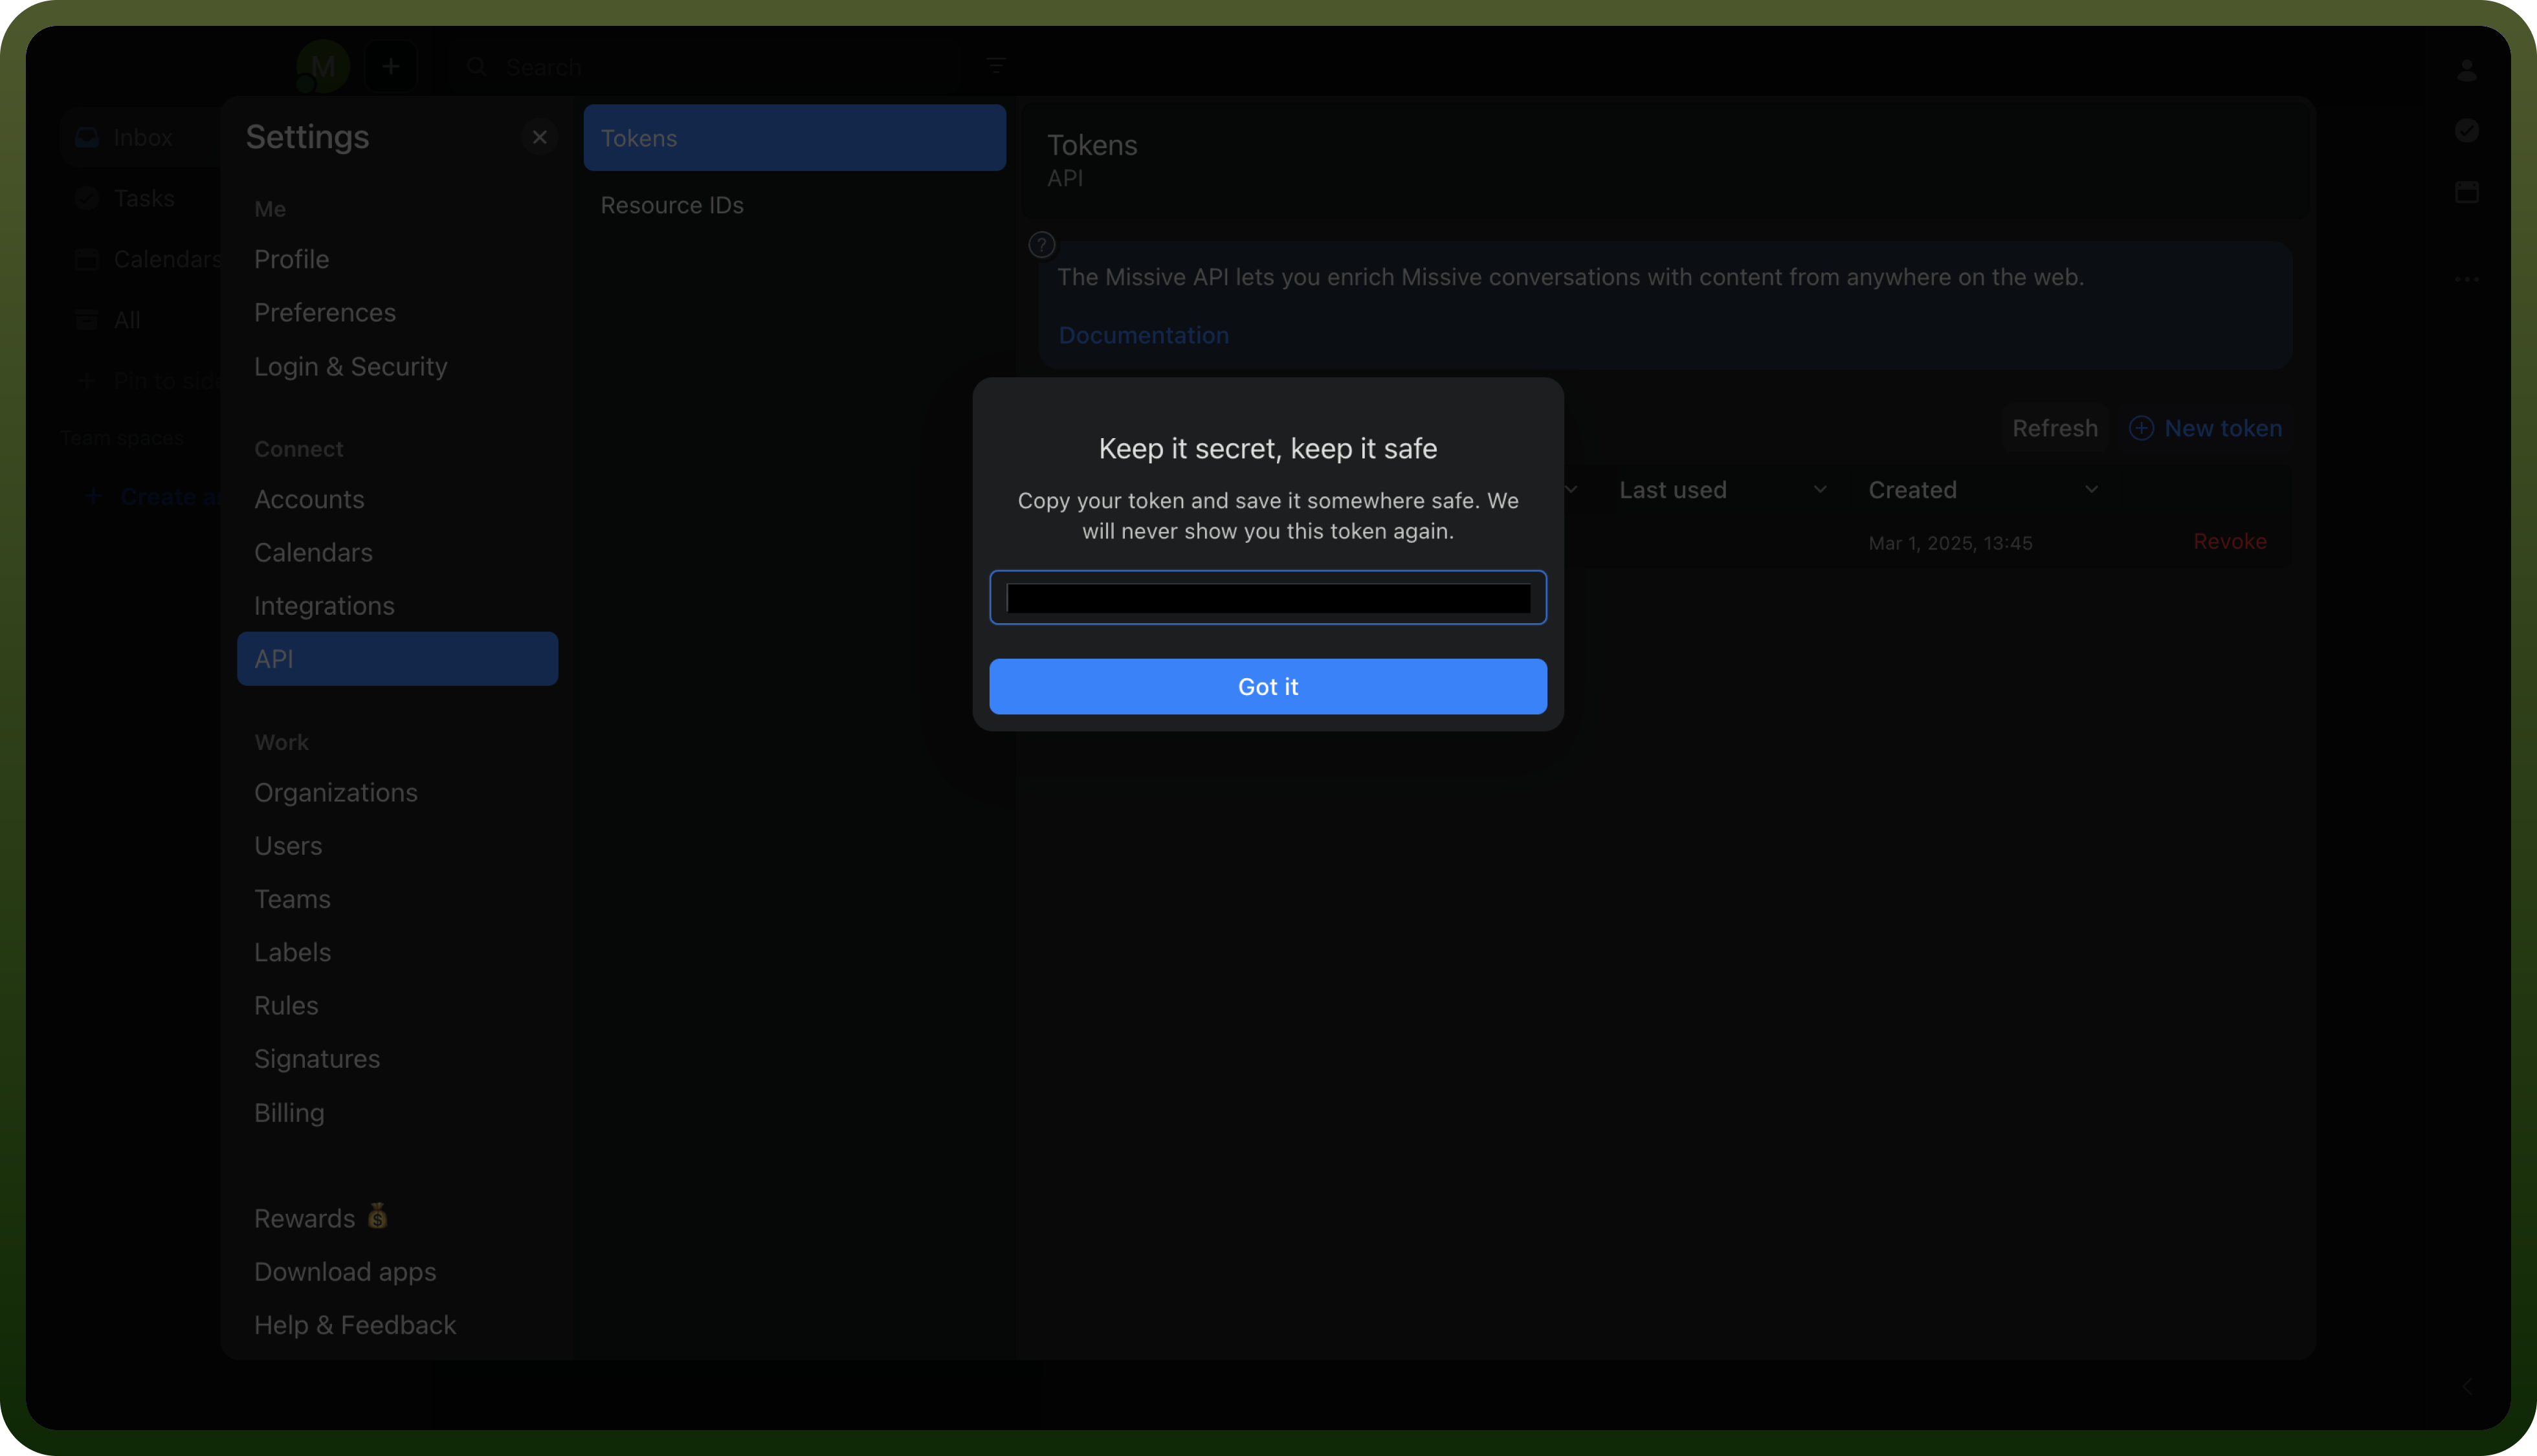Click the New token button

pyautogui.click(x=2205, y=428)
